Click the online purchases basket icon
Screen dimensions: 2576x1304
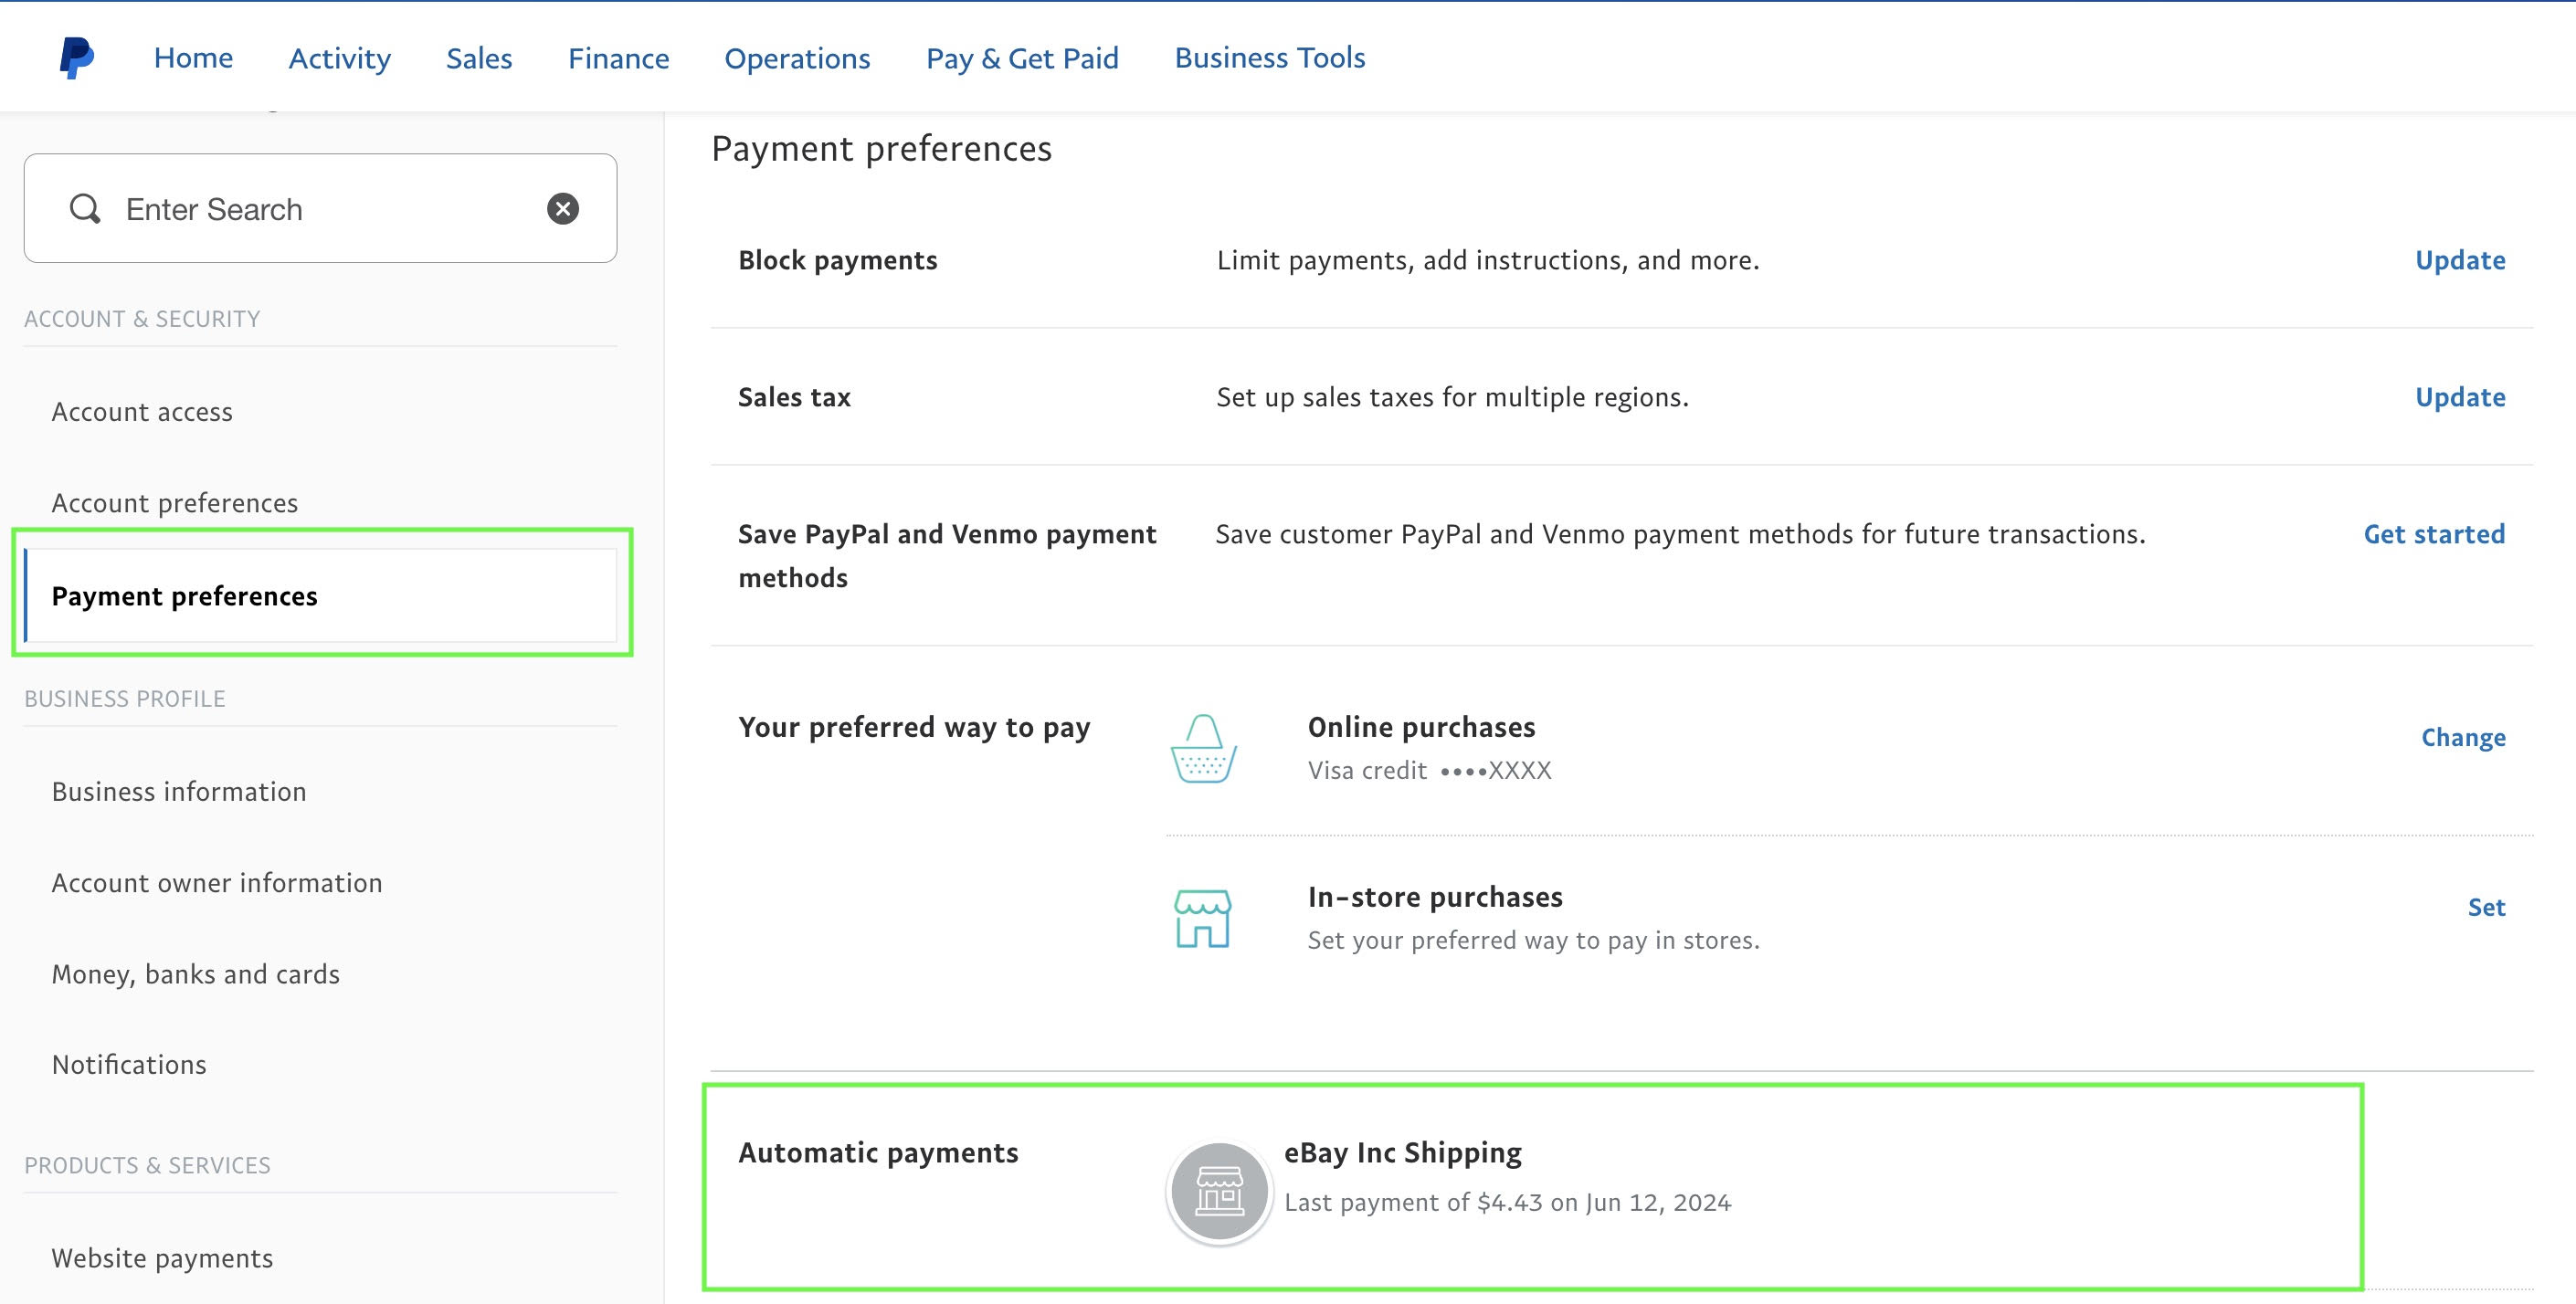pyautogui.click(x=1203, y=748)
